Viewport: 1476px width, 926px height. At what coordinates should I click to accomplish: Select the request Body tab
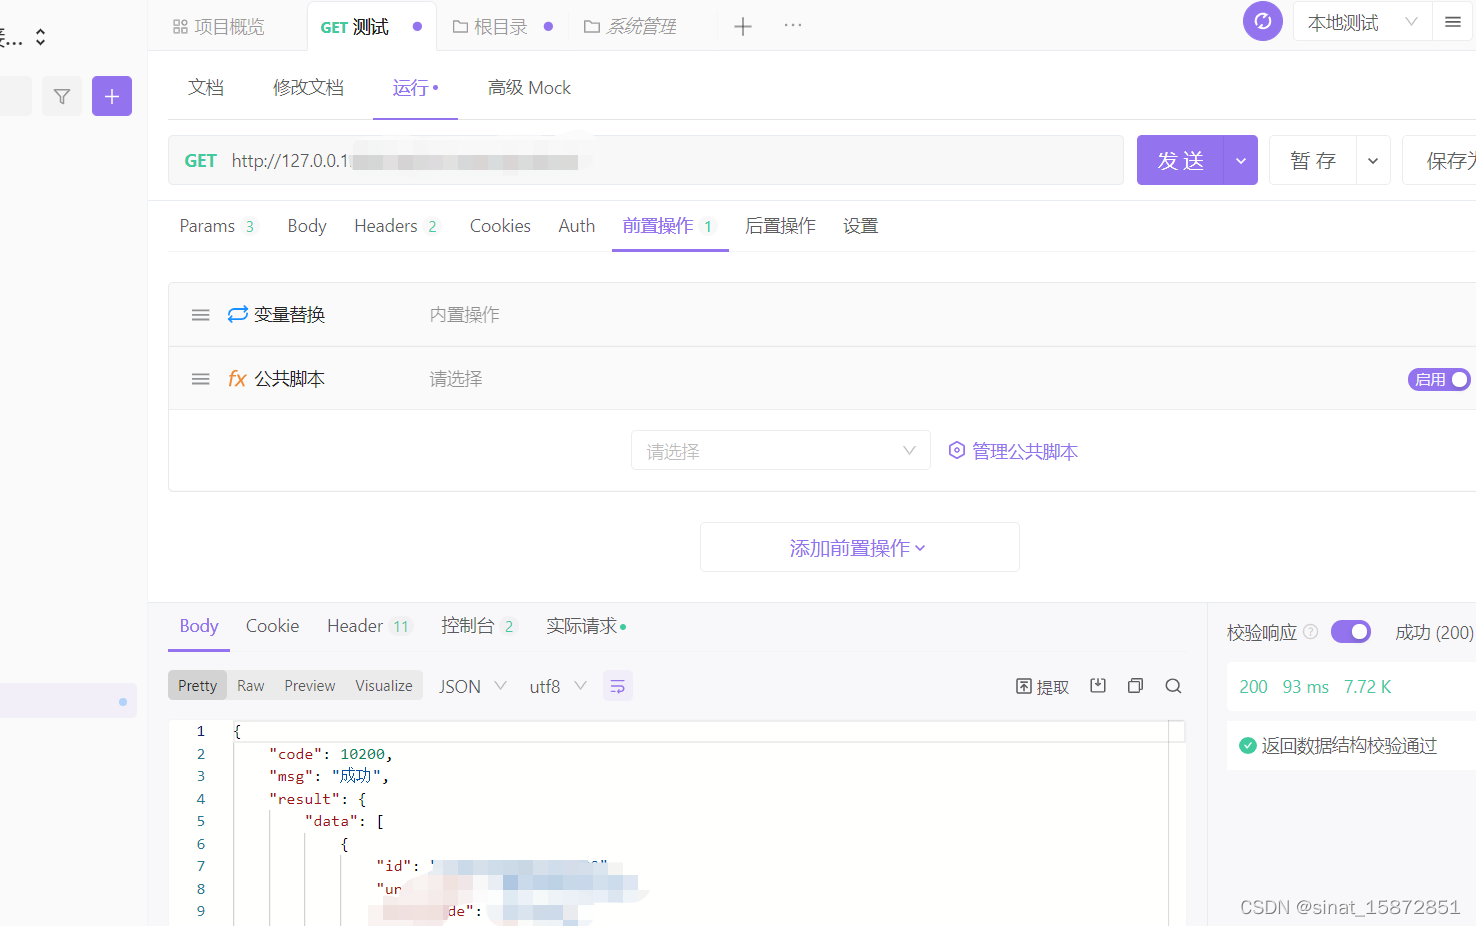(x=307, y=226)
